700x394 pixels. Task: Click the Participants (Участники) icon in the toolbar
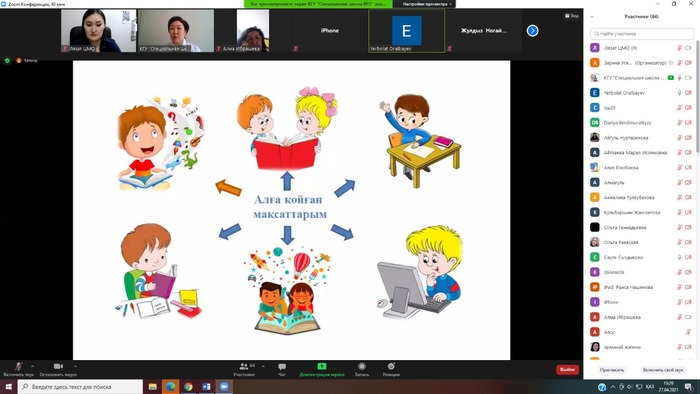244,366
